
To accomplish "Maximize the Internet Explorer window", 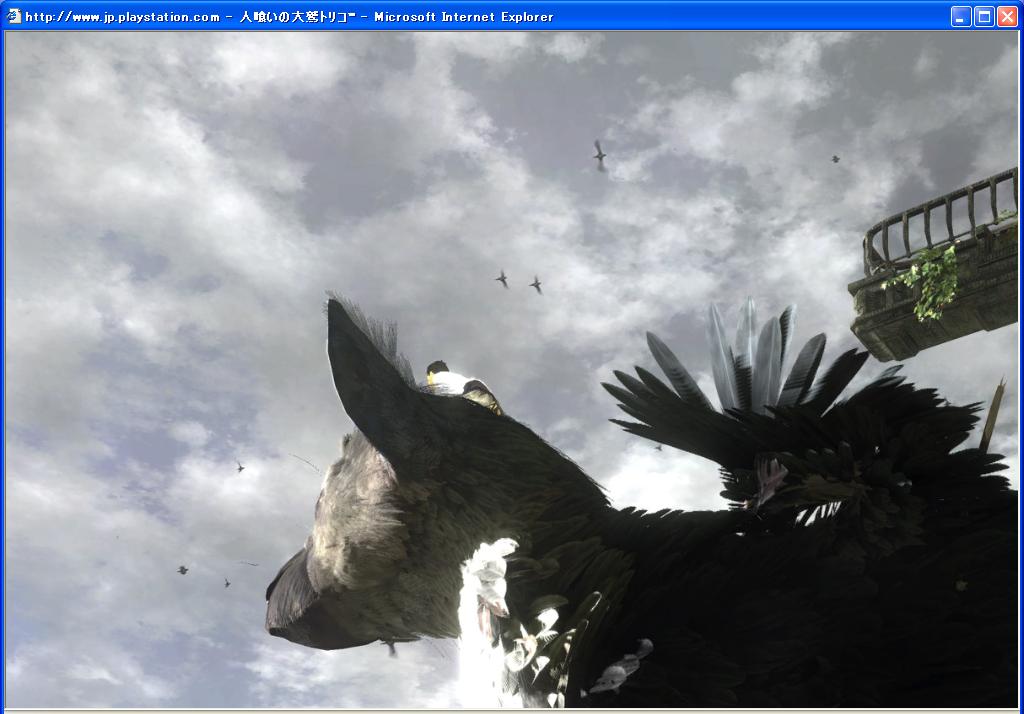I will click(x=984, y=16).
